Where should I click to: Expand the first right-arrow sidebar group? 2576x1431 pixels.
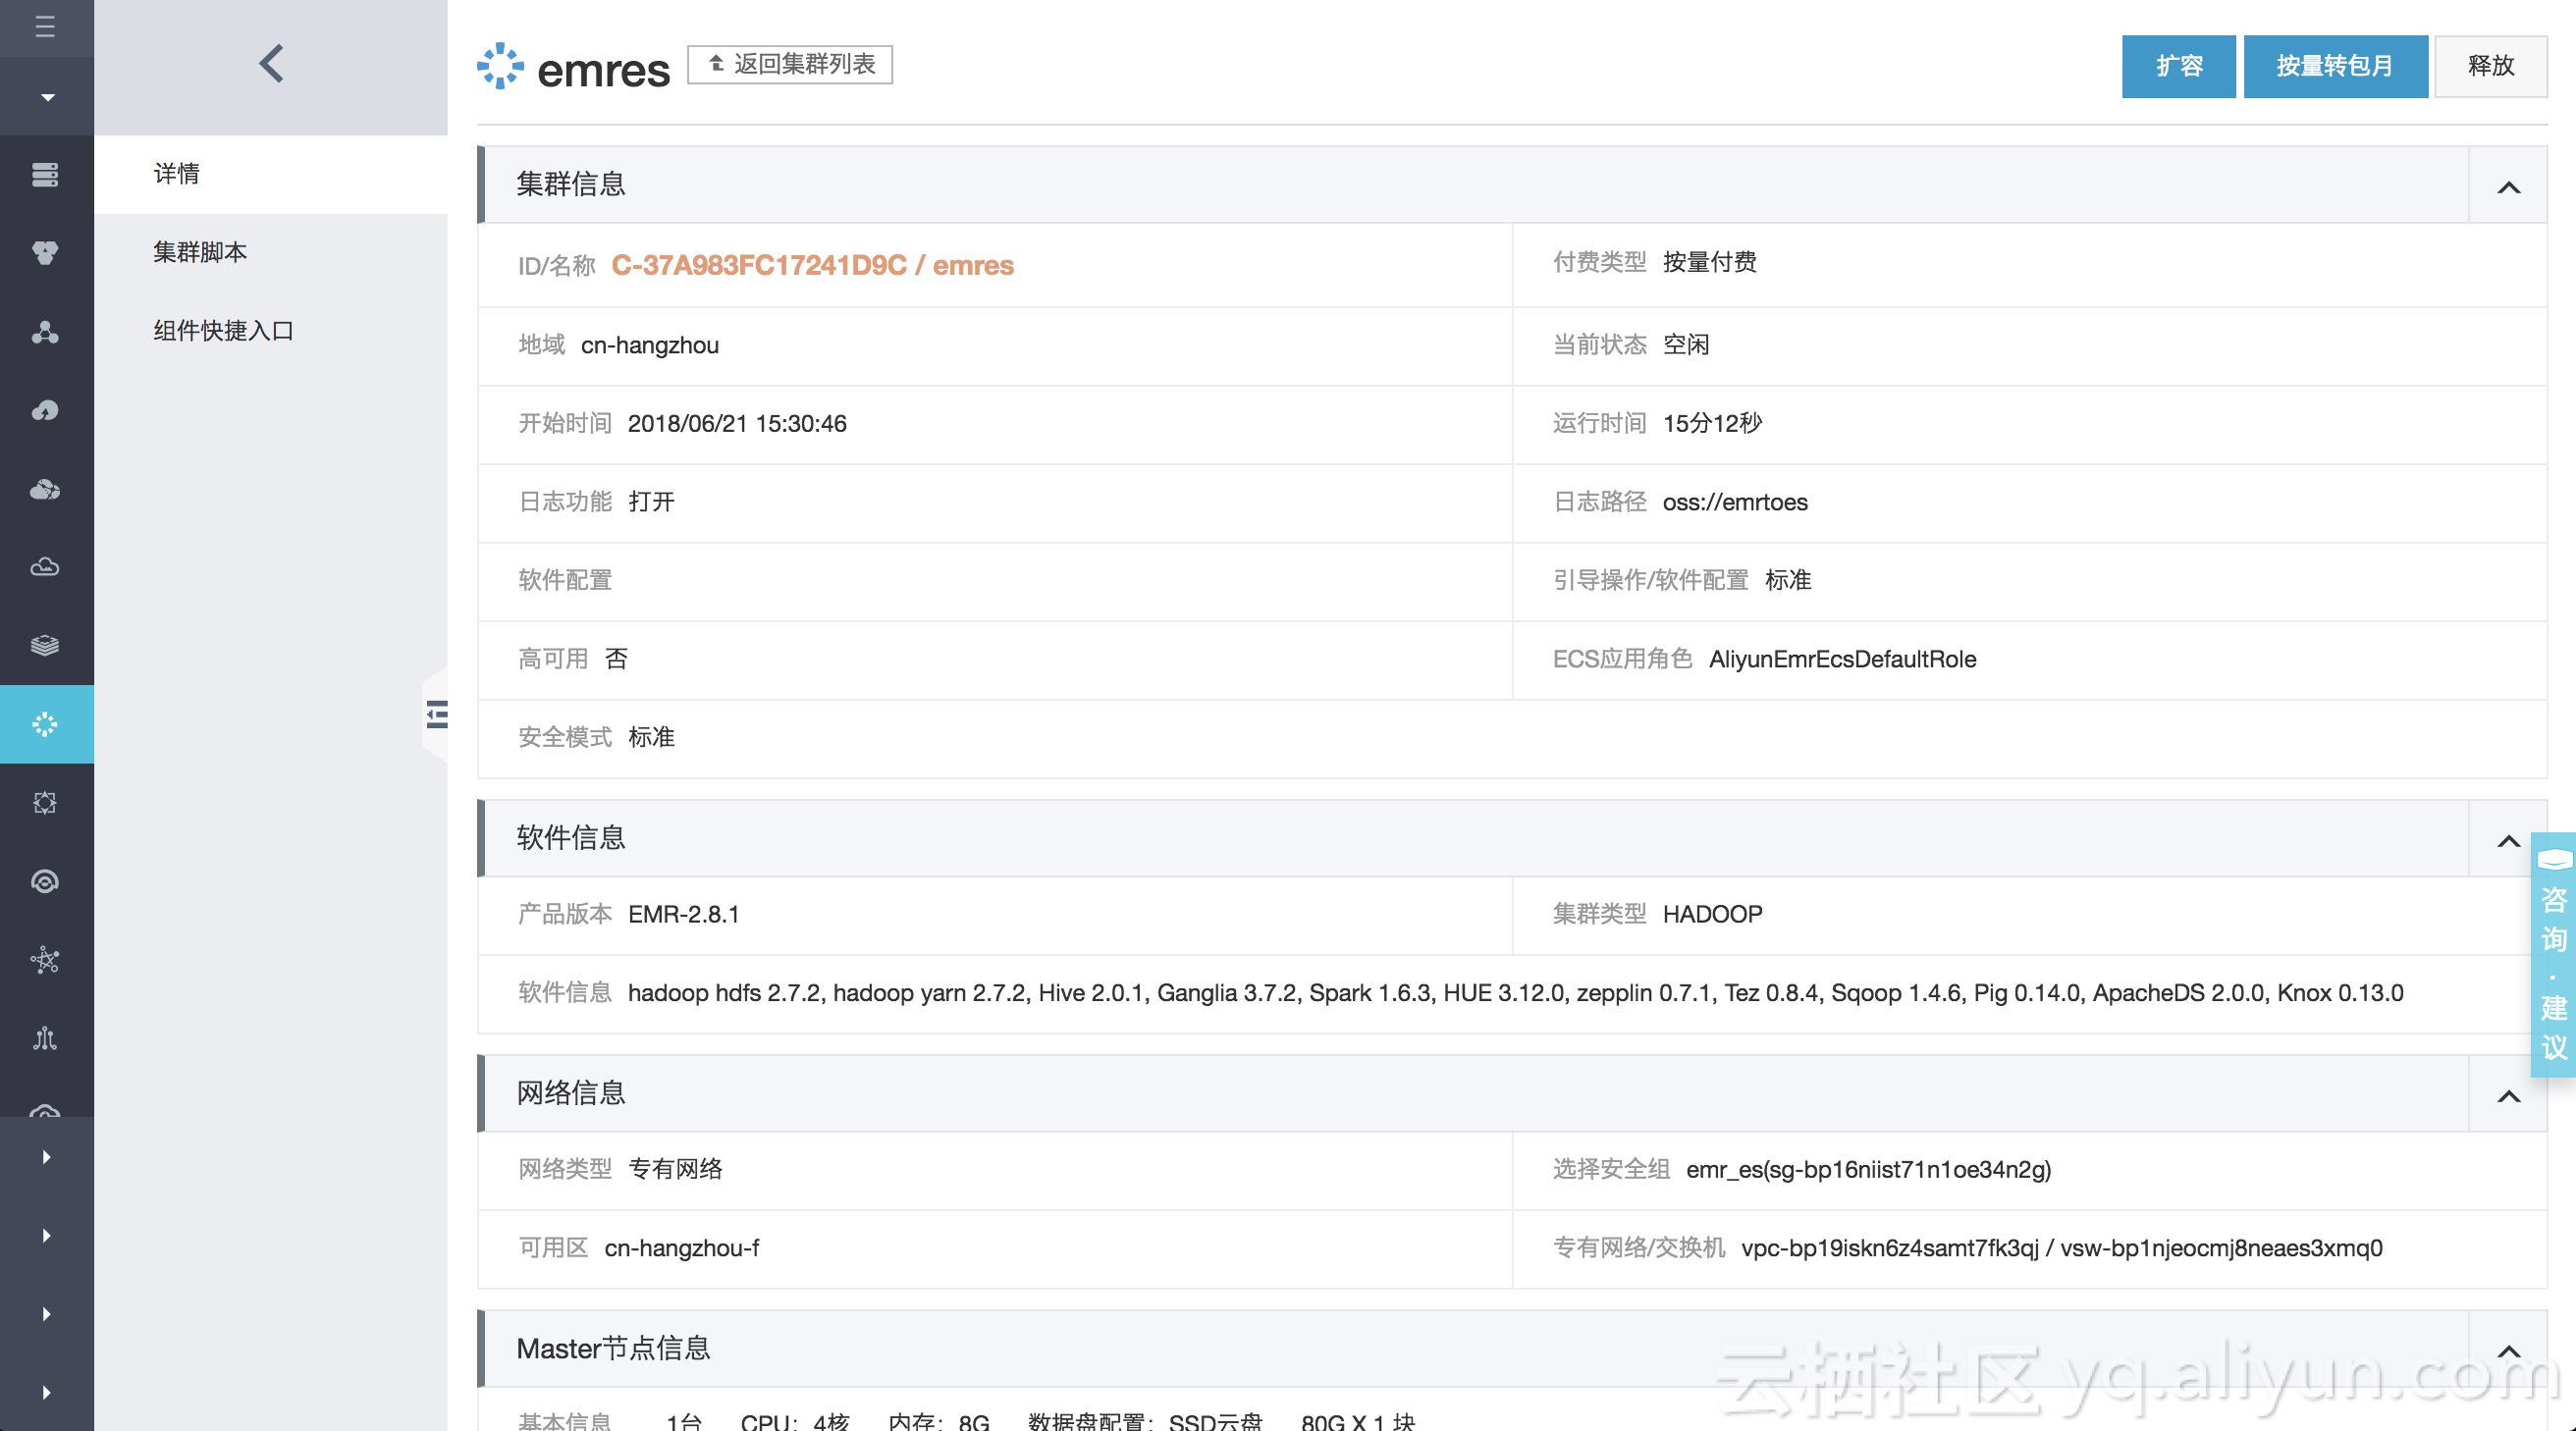46,1157
